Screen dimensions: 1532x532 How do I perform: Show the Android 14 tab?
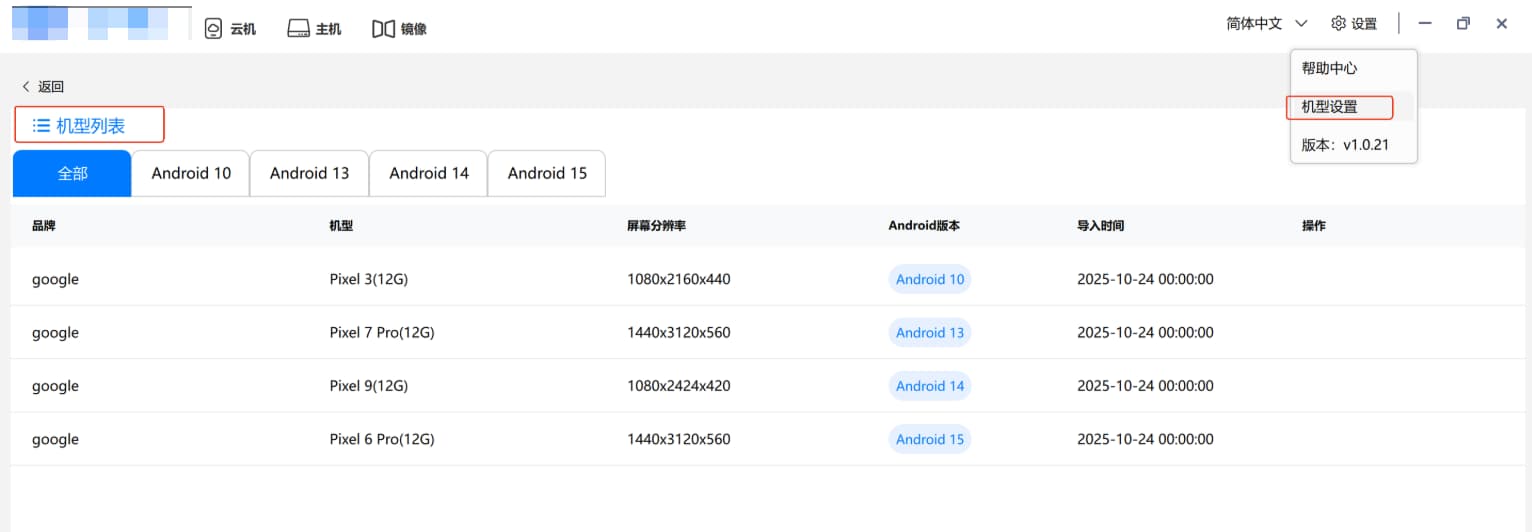(429, 173)
